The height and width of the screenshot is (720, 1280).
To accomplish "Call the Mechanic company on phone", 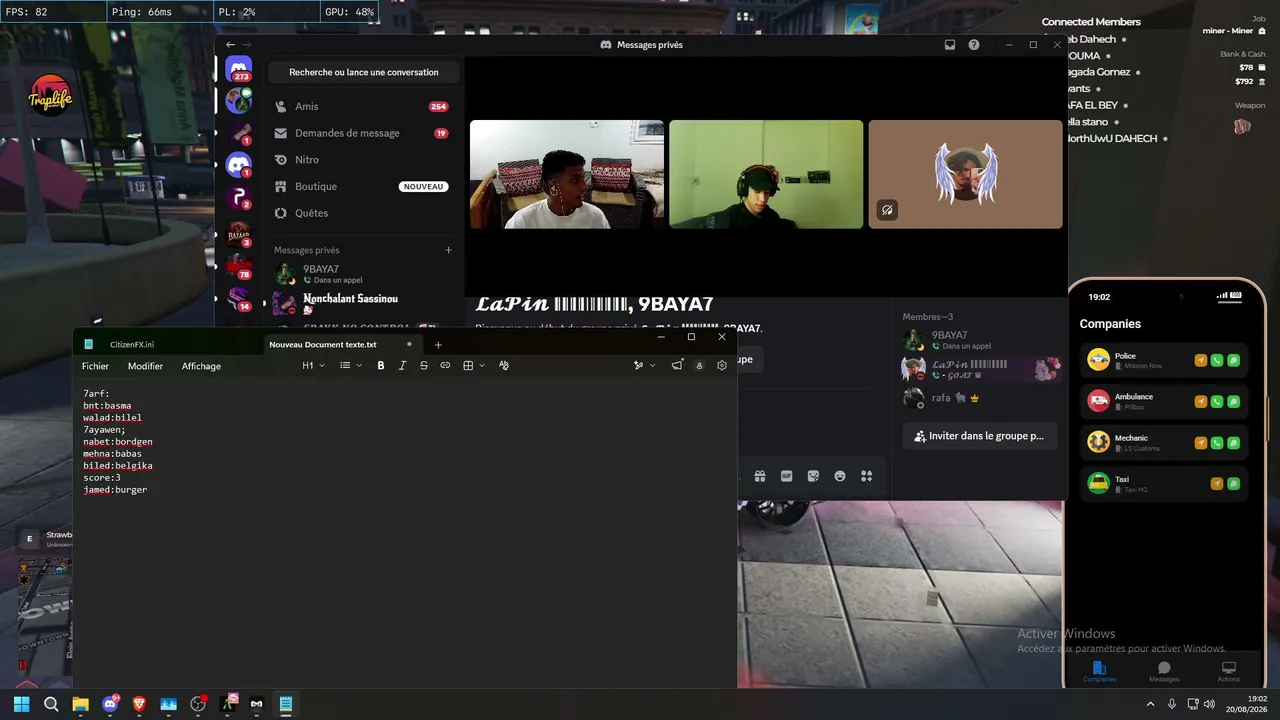I will (1217, 442).
